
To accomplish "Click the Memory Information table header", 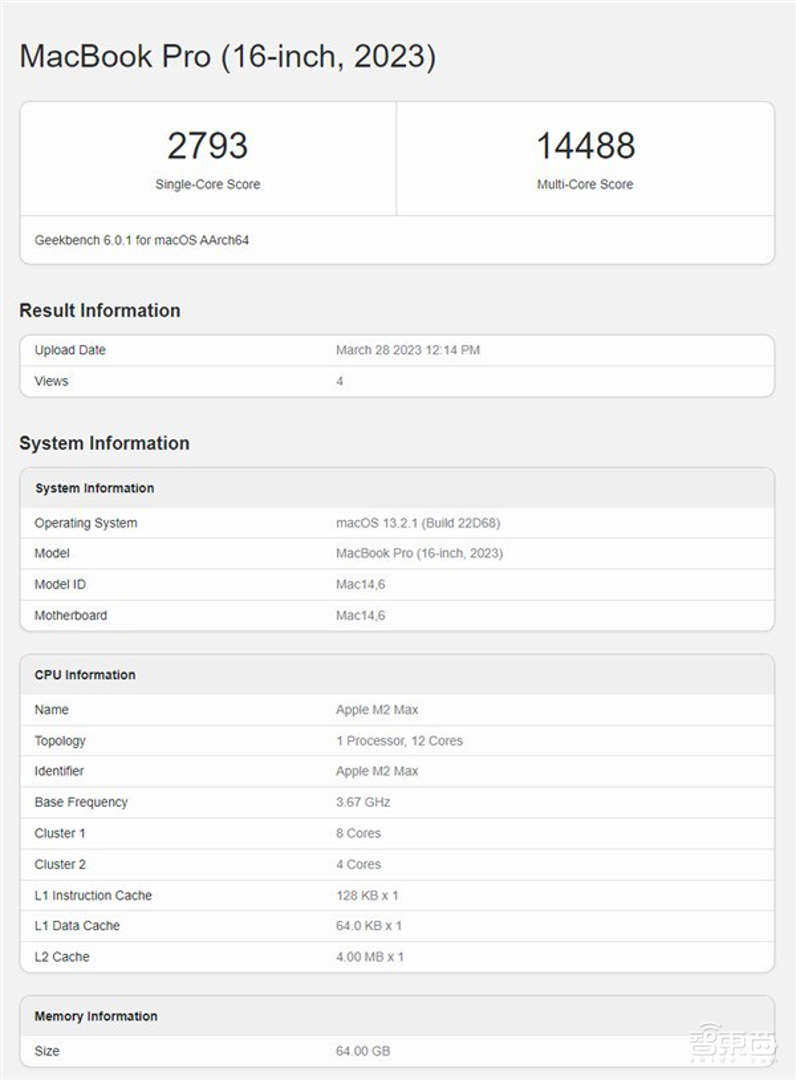I will point(96,1016).
